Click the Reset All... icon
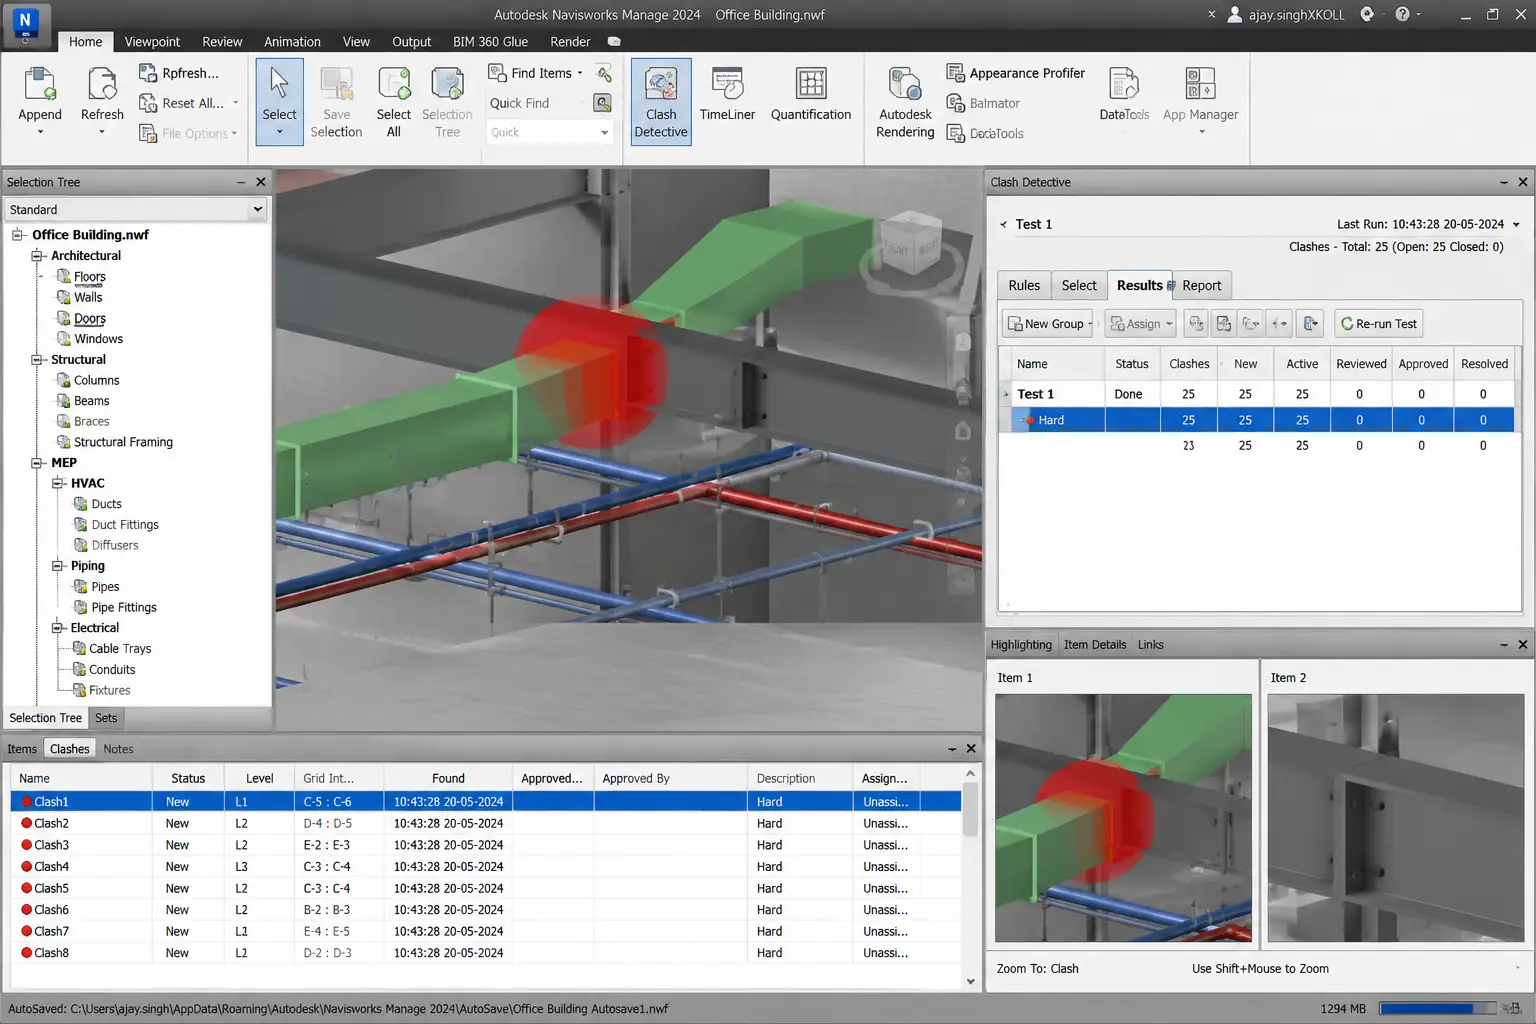1536x1024 pixels. coord(148,103)
